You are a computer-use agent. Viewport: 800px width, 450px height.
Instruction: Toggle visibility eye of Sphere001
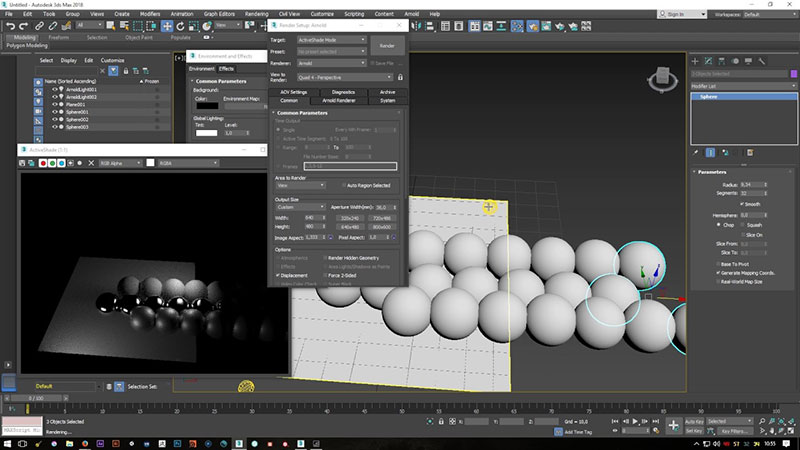point(56,112)
